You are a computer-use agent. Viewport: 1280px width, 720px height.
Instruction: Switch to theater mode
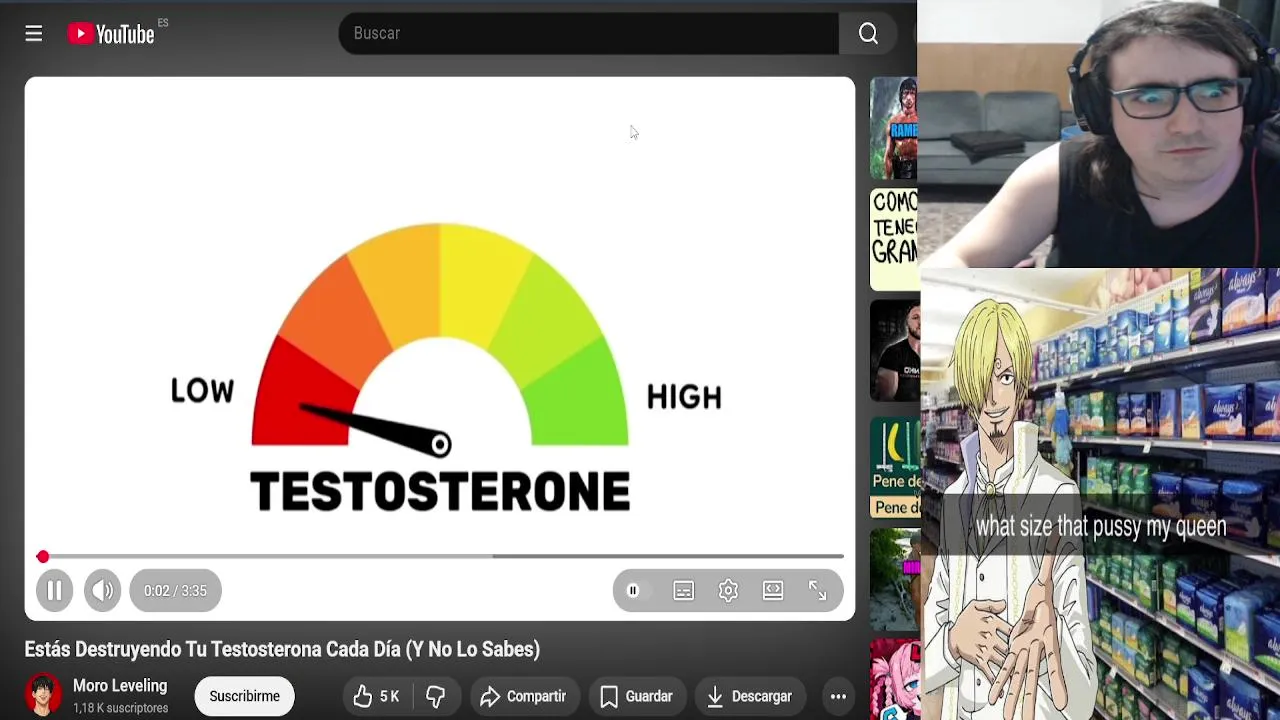point(773,591)
